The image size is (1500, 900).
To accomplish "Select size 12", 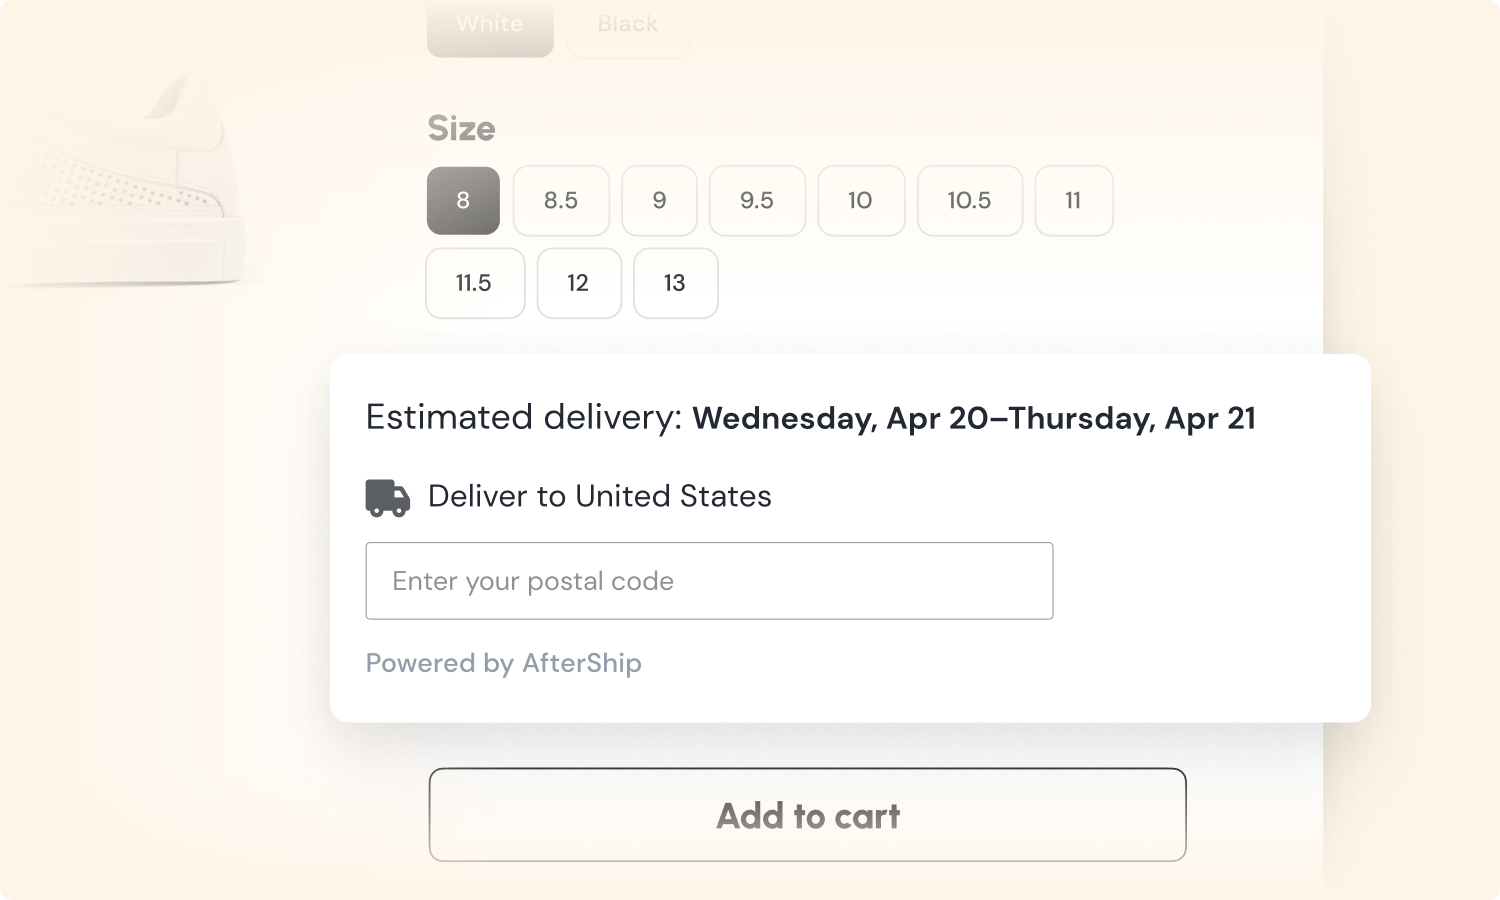I will pos(578,283).
